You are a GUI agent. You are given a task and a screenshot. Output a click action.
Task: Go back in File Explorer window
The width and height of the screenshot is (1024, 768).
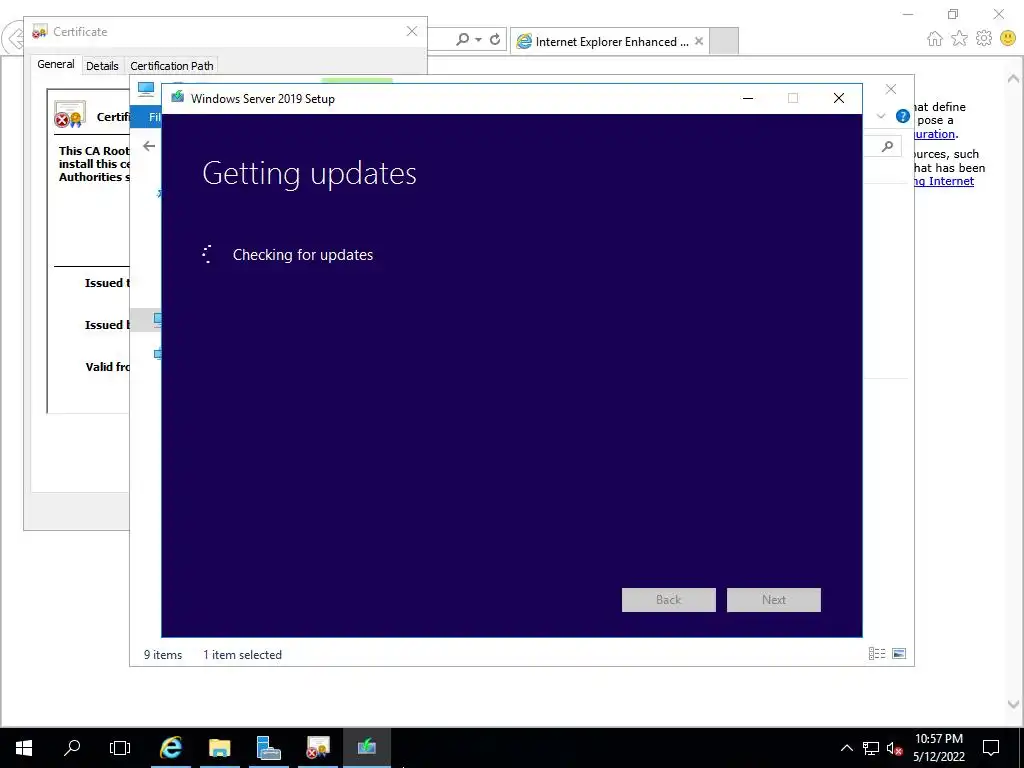(149, 146)
